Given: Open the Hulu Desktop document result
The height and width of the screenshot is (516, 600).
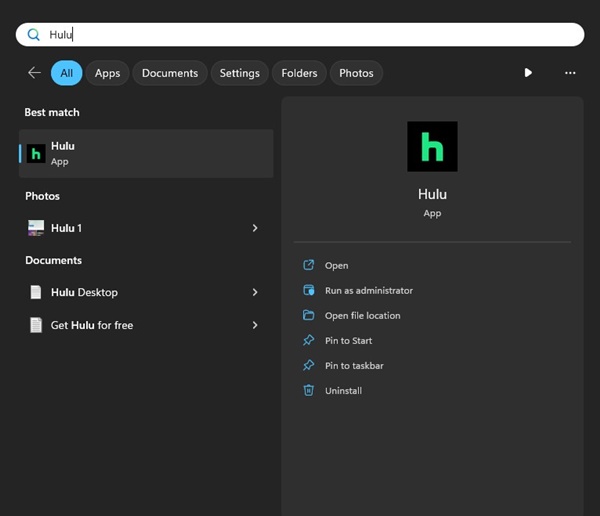Looking at the screenshot, I should coord(146,292).
